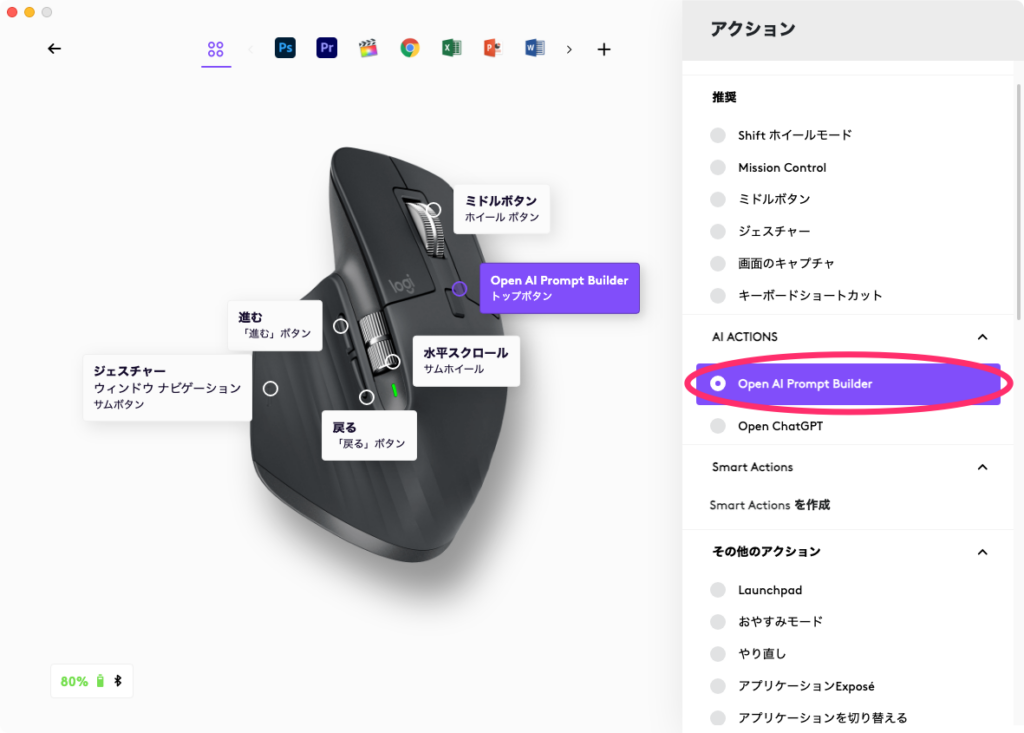Viewport: 1024px width, 733px height.
Task: Click the Bluetooth connection icon
Action: 118,681
